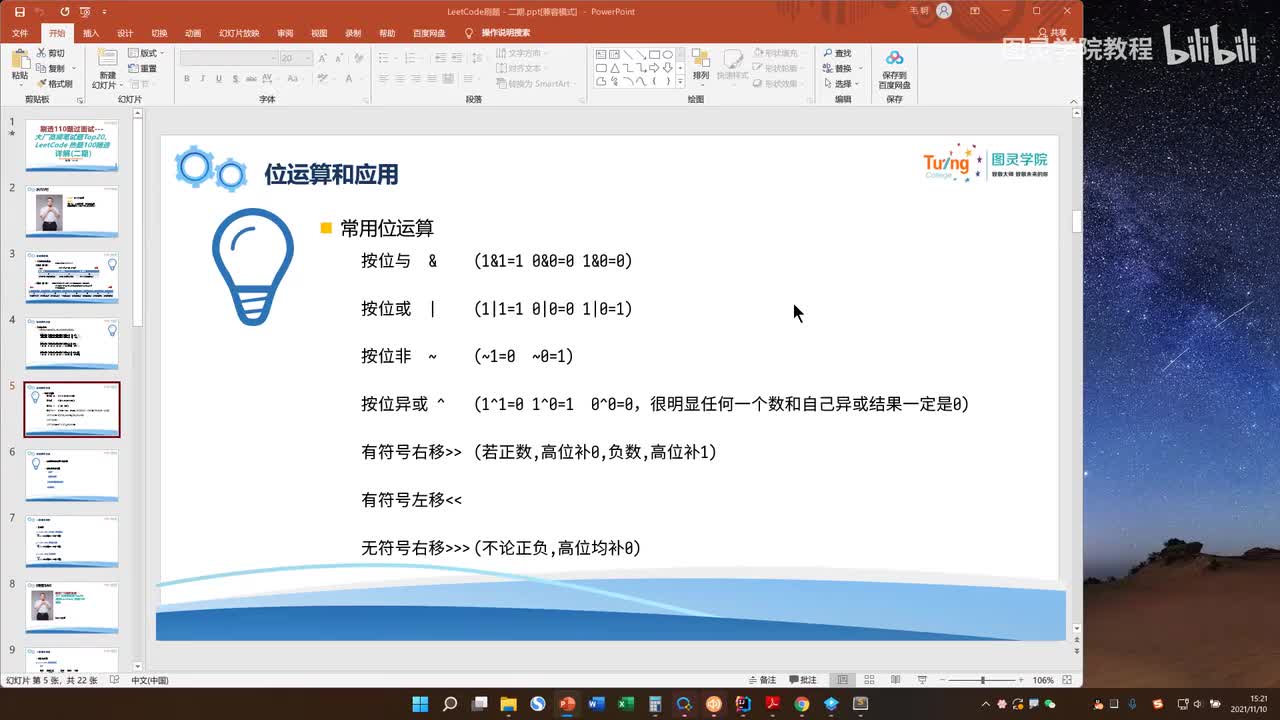Viewport: 1280px width, 720px height.
Task: Select the right arrow shape in gallery
Action: pyautogui.click(x=654, y=68)
